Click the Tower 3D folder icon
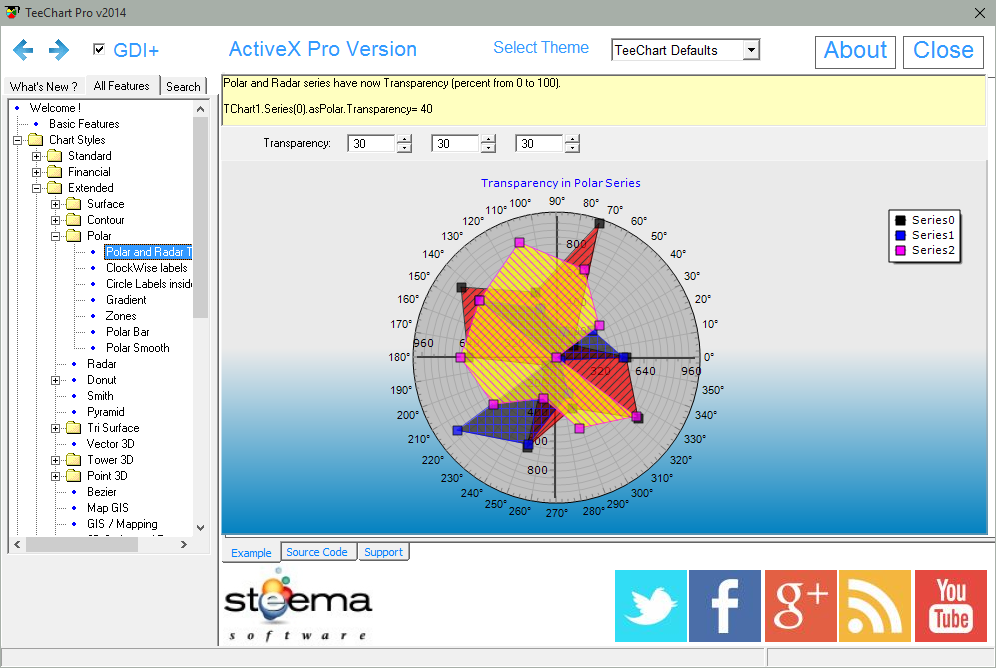The height and width of the screenshot is (668, 996). click(74, 460)
